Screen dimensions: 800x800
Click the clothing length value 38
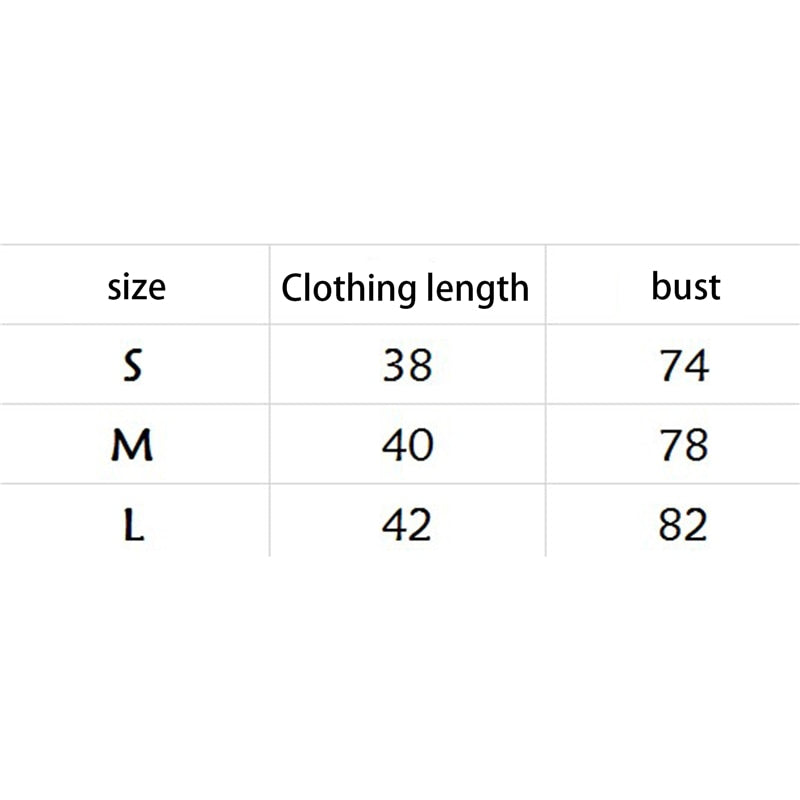[407, 366]
